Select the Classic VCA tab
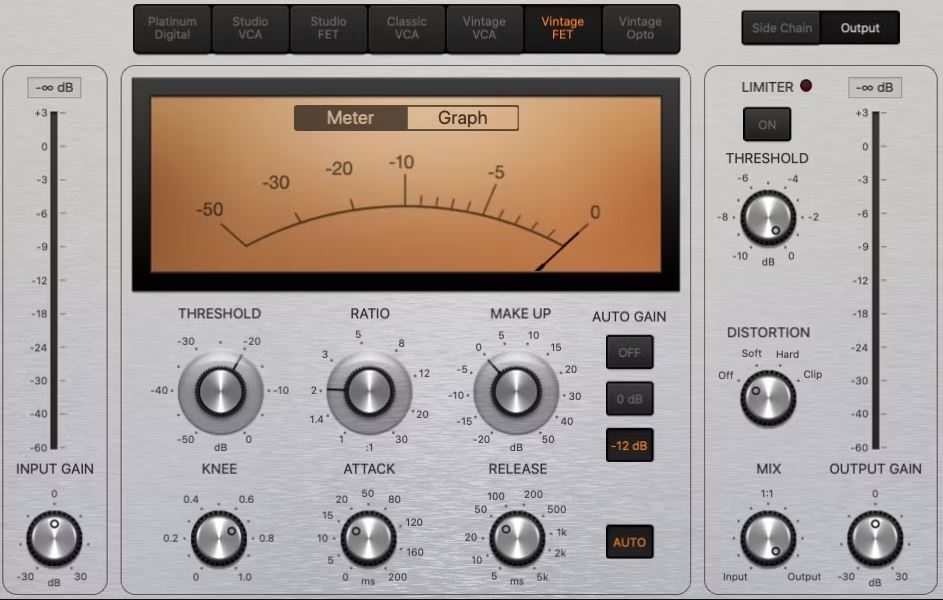 click(x=407, y=28)
